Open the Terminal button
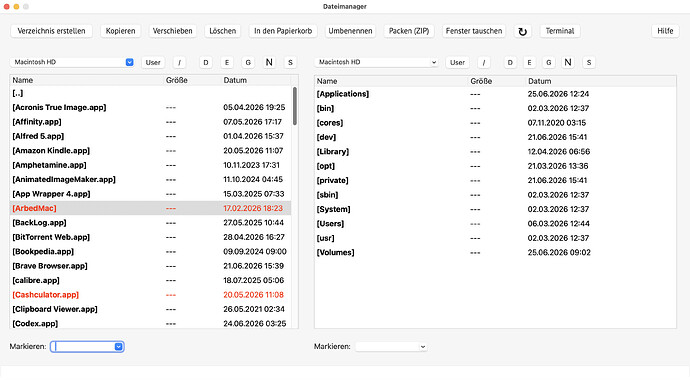690x380 pixels. pos(560,31)
